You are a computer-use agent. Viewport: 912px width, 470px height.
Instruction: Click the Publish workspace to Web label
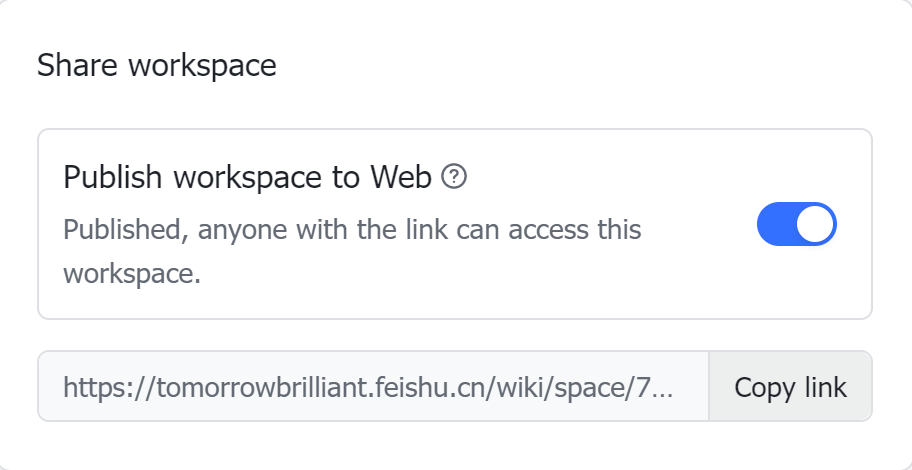[x=247, y=178]
